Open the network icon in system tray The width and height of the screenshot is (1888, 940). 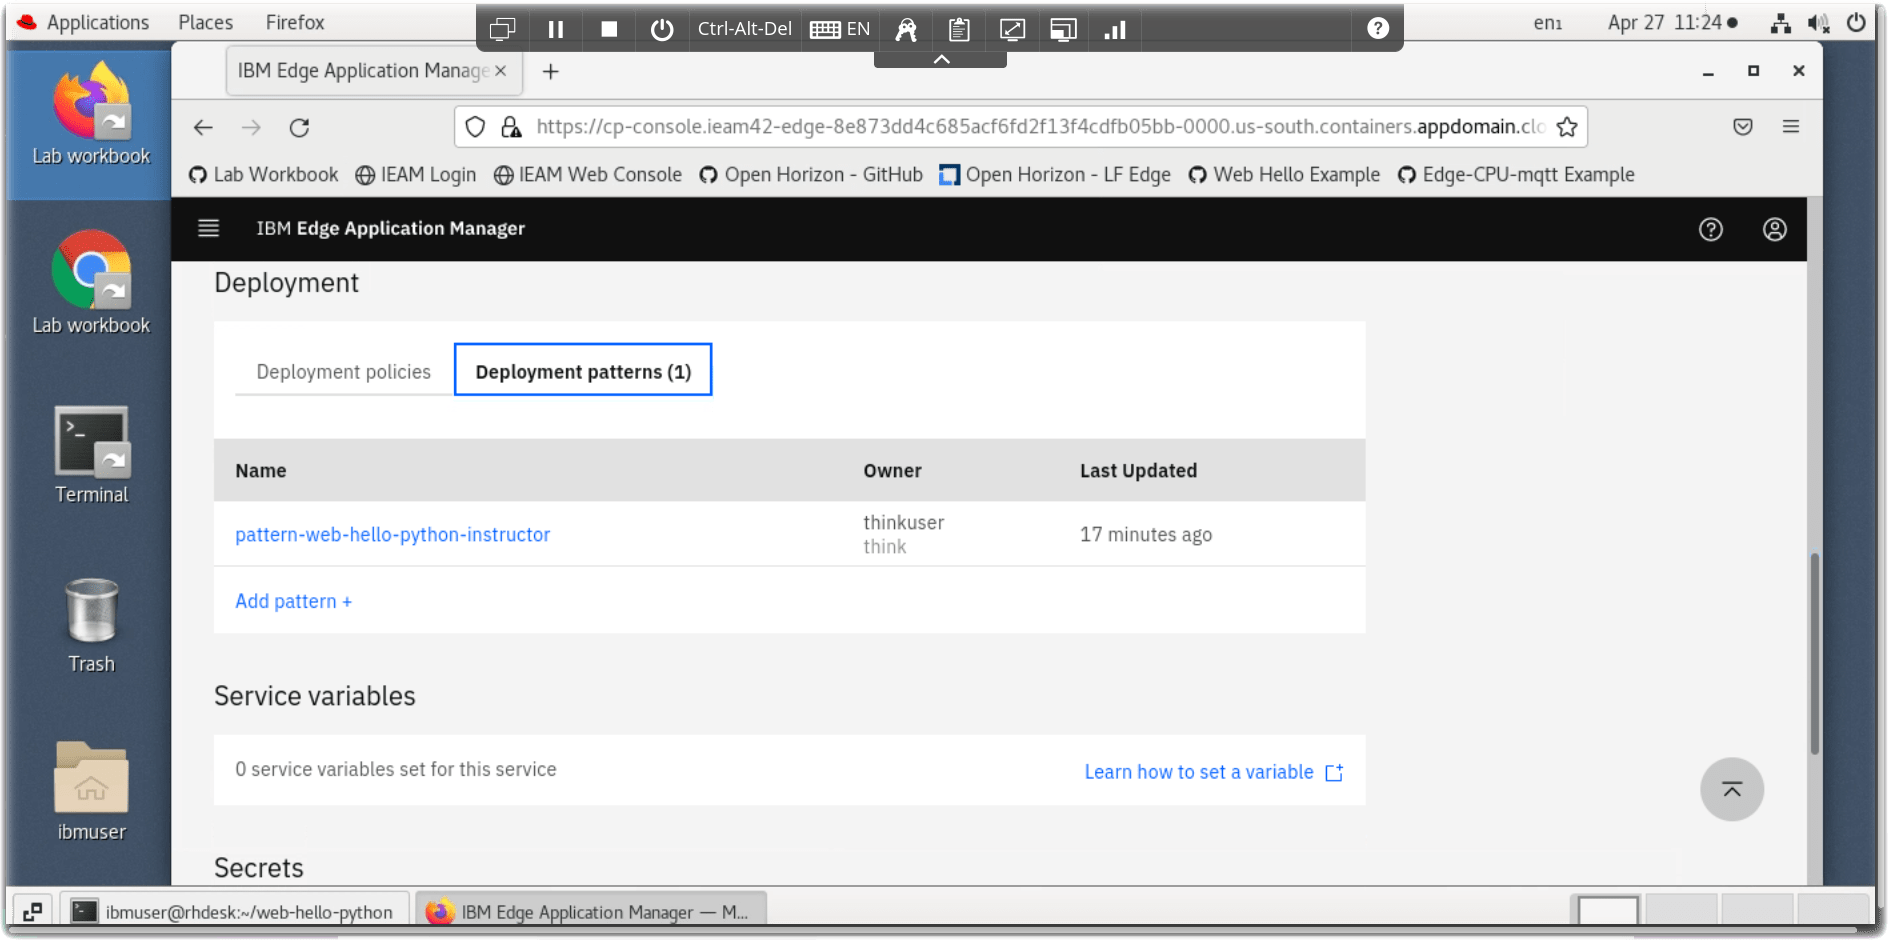(1781, 23)
